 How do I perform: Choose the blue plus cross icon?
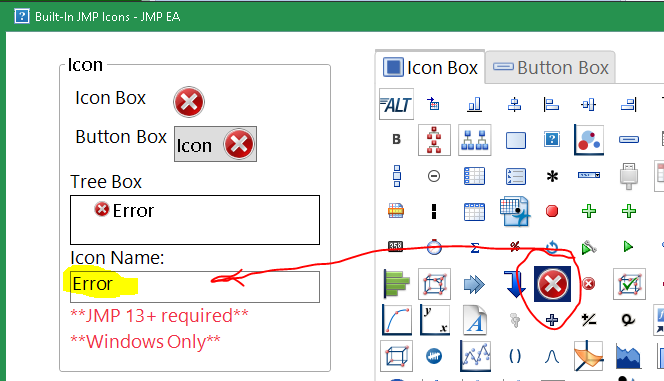552,320
